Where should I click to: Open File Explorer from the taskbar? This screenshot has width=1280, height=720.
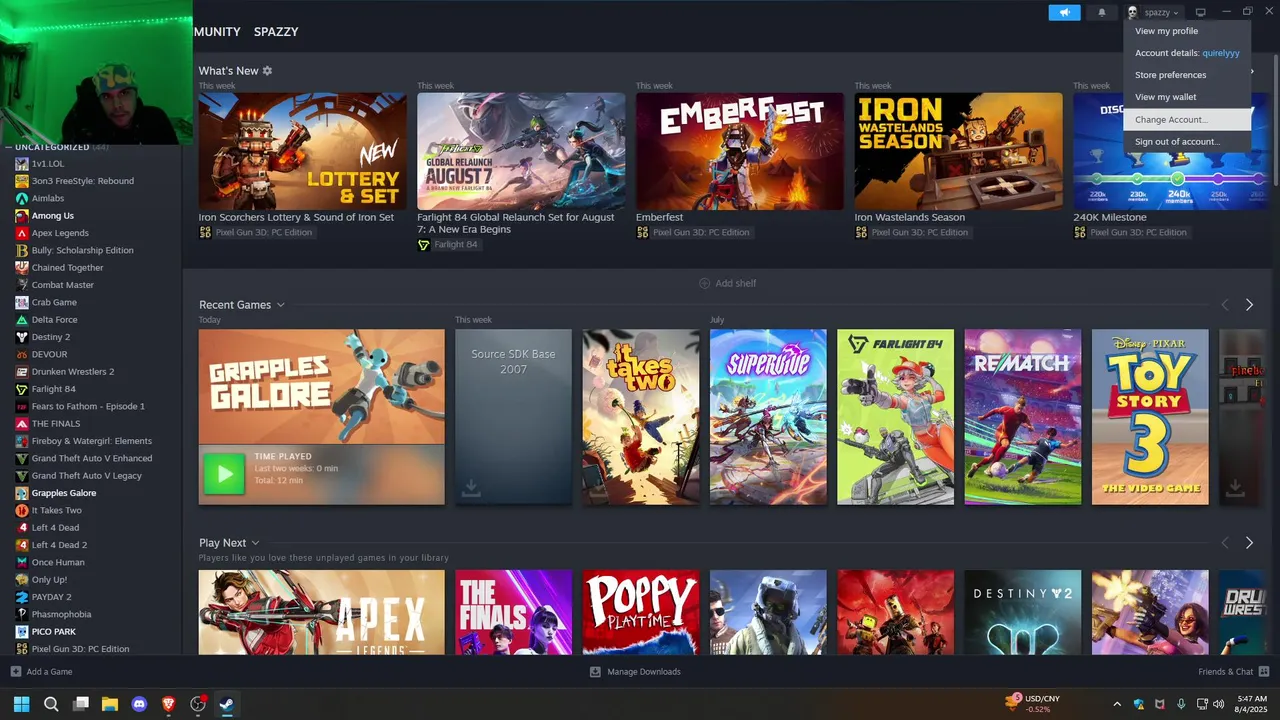[x=110, y=704]
